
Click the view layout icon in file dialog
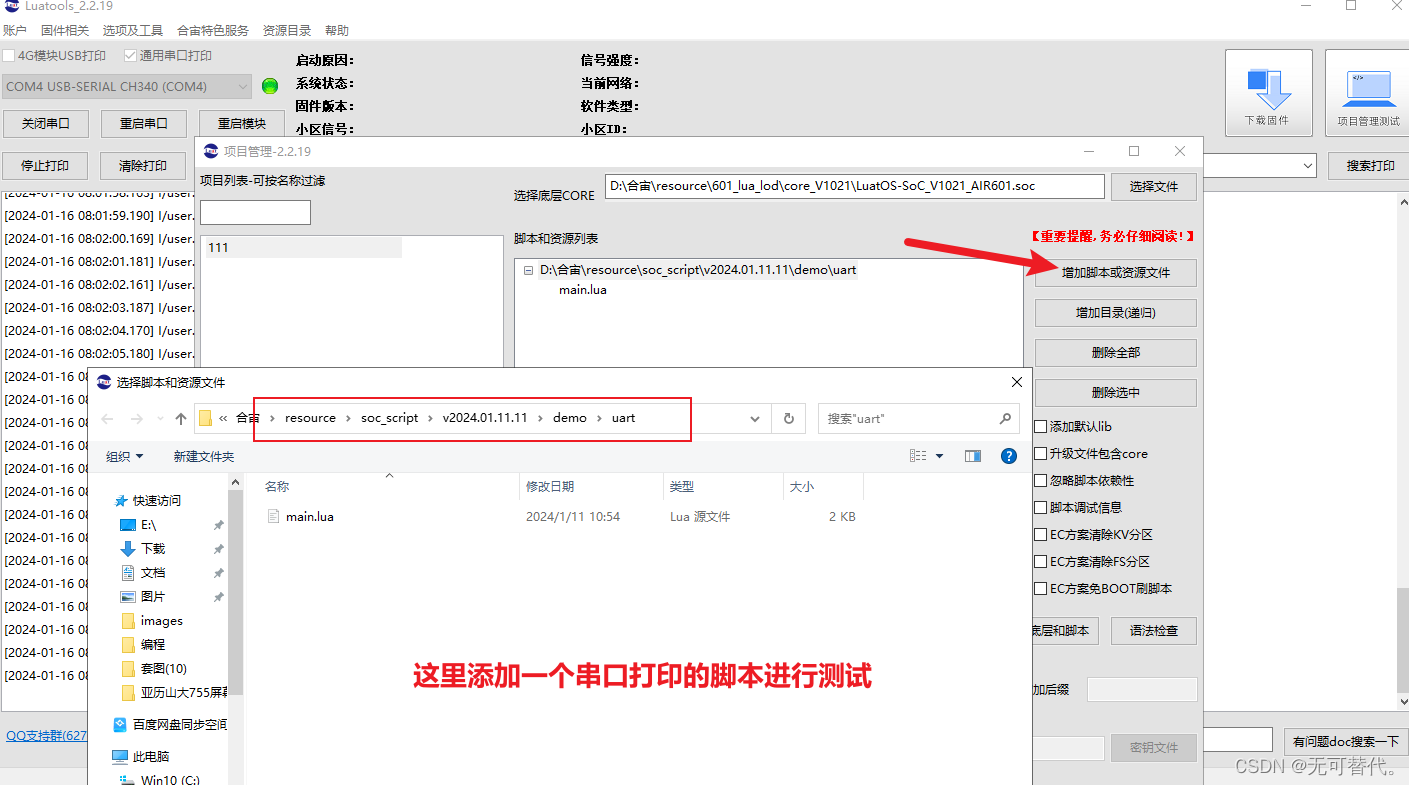click(918, 456)
